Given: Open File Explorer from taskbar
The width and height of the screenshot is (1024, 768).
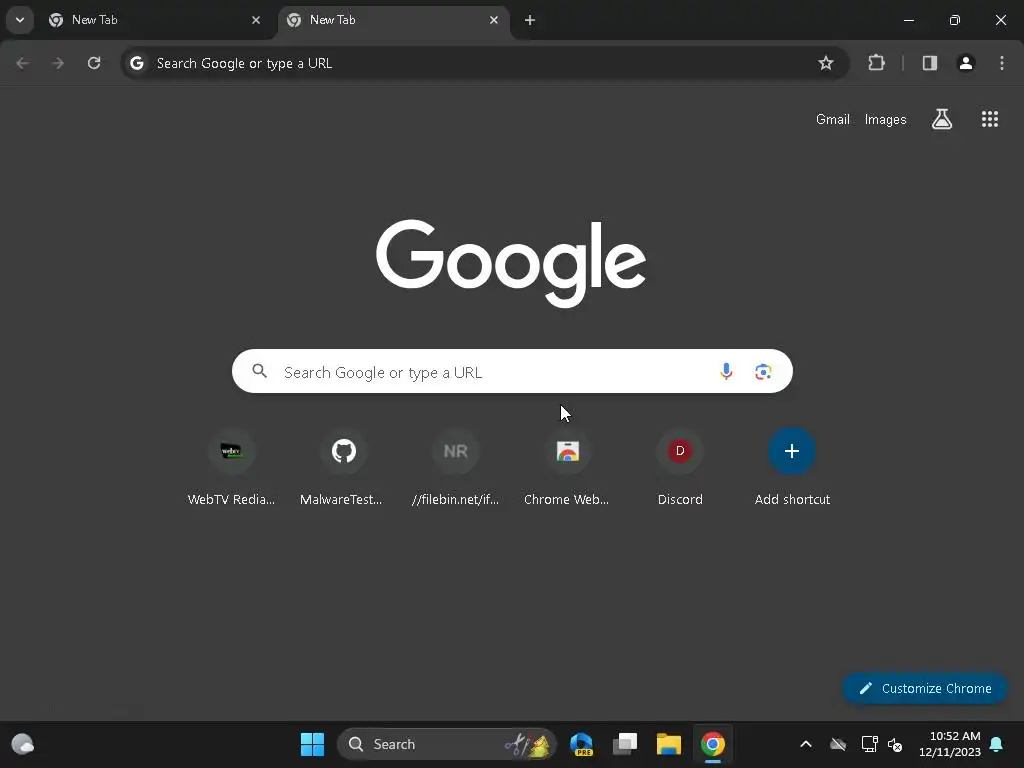Looking at the screenshot, I should click(669, 744).
